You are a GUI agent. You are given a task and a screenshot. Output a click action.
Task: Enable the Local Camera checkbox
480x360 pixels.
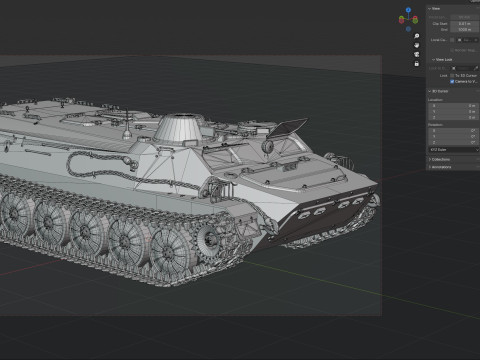[452, 40]
